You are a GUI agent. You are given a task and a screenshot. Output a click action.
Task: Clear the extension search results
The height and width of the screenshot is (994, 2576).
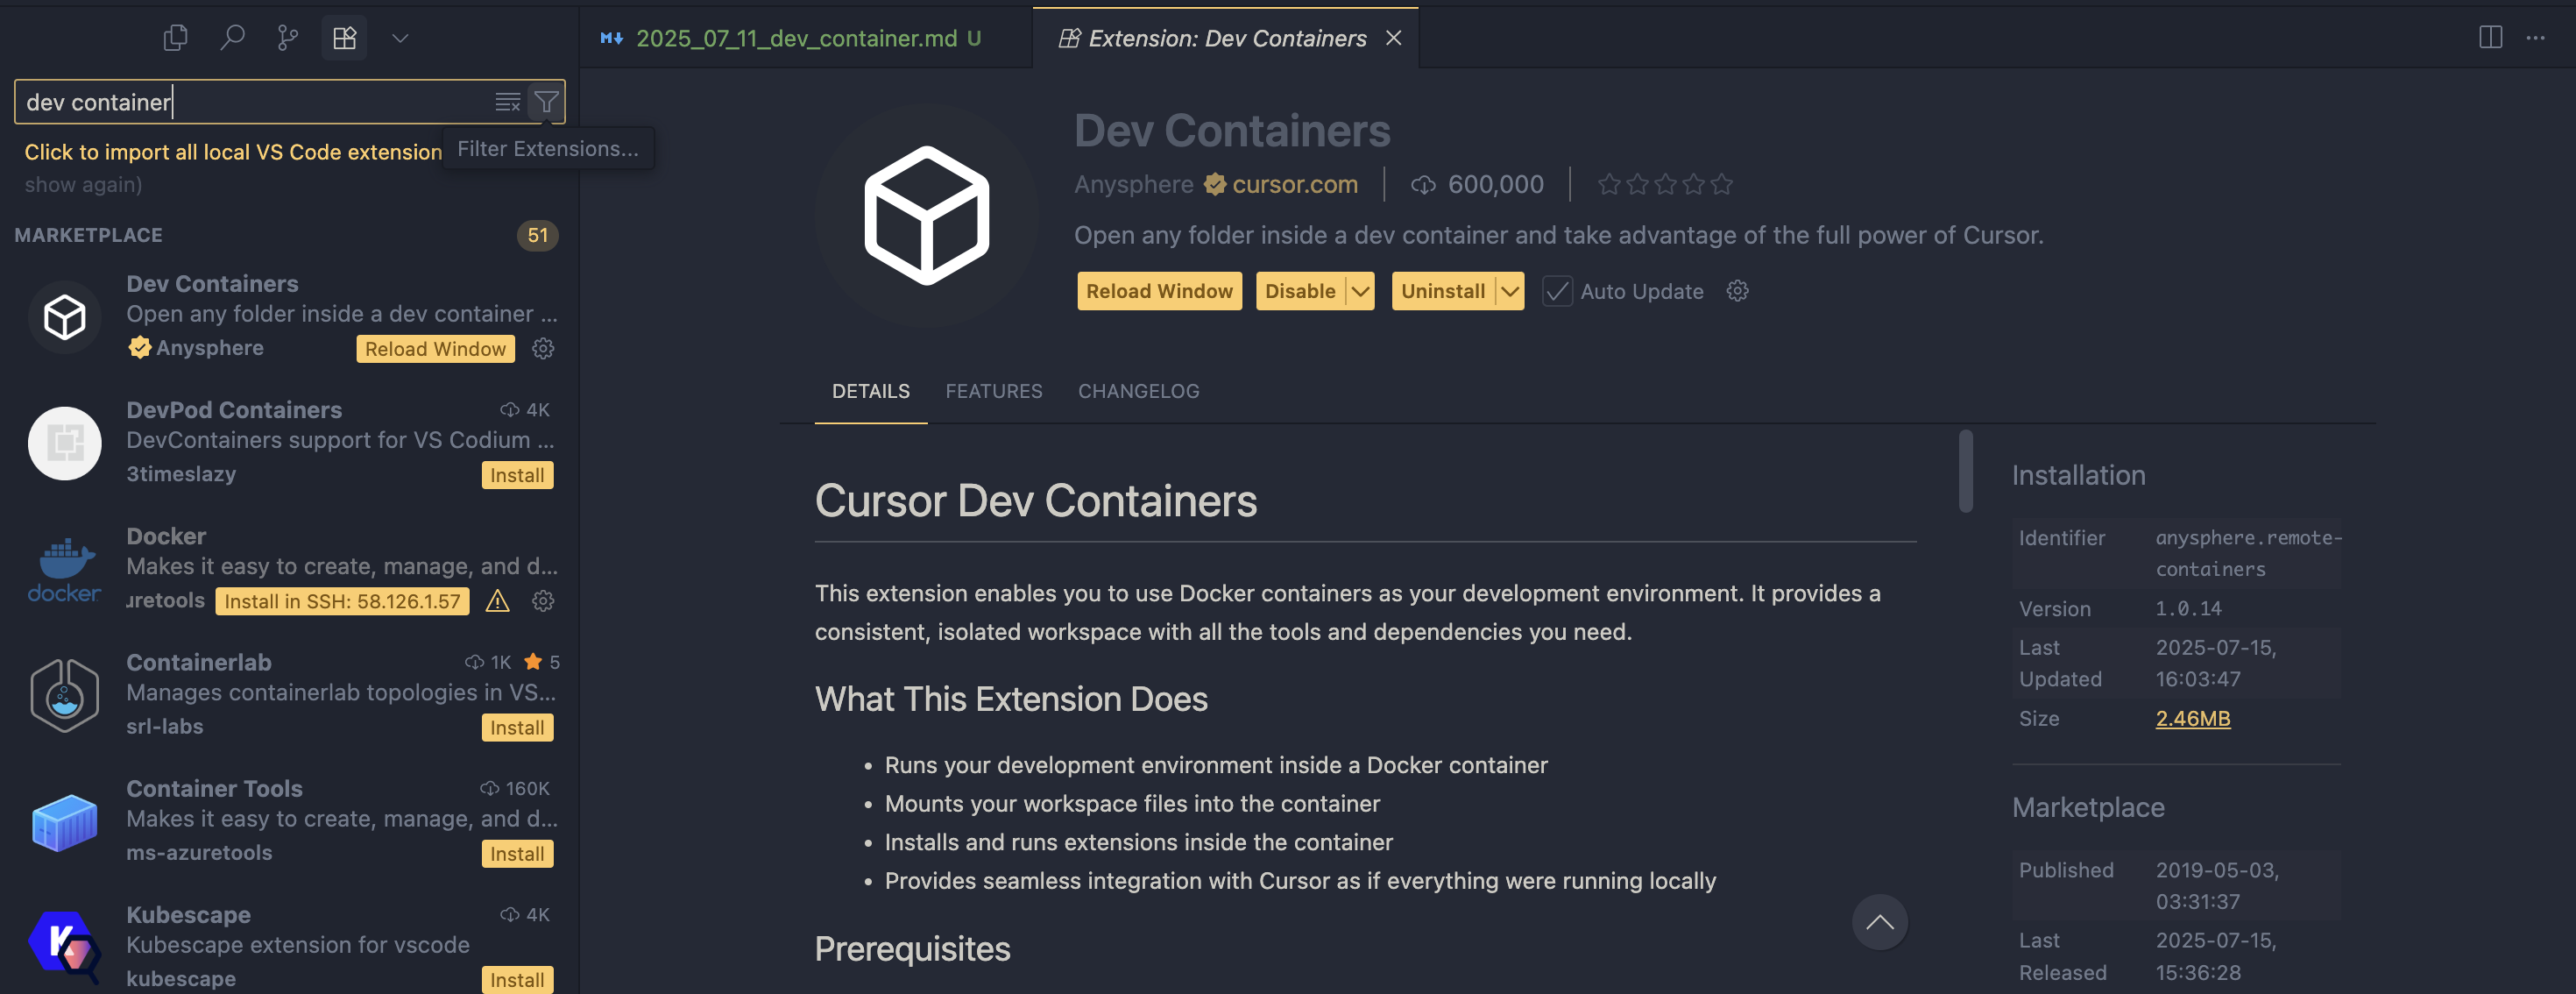(x=508, y=101)
